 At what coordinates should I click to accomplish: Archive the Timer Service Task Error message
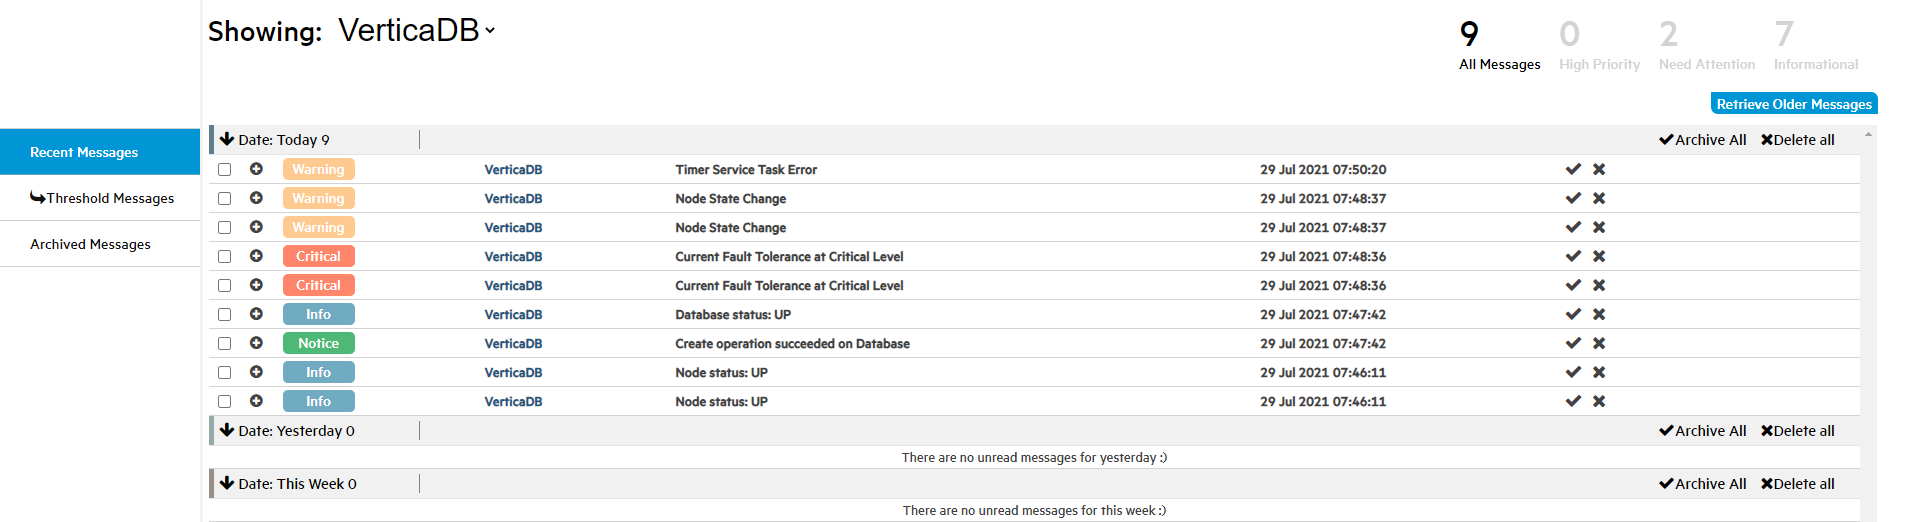tap(1573, 169)
